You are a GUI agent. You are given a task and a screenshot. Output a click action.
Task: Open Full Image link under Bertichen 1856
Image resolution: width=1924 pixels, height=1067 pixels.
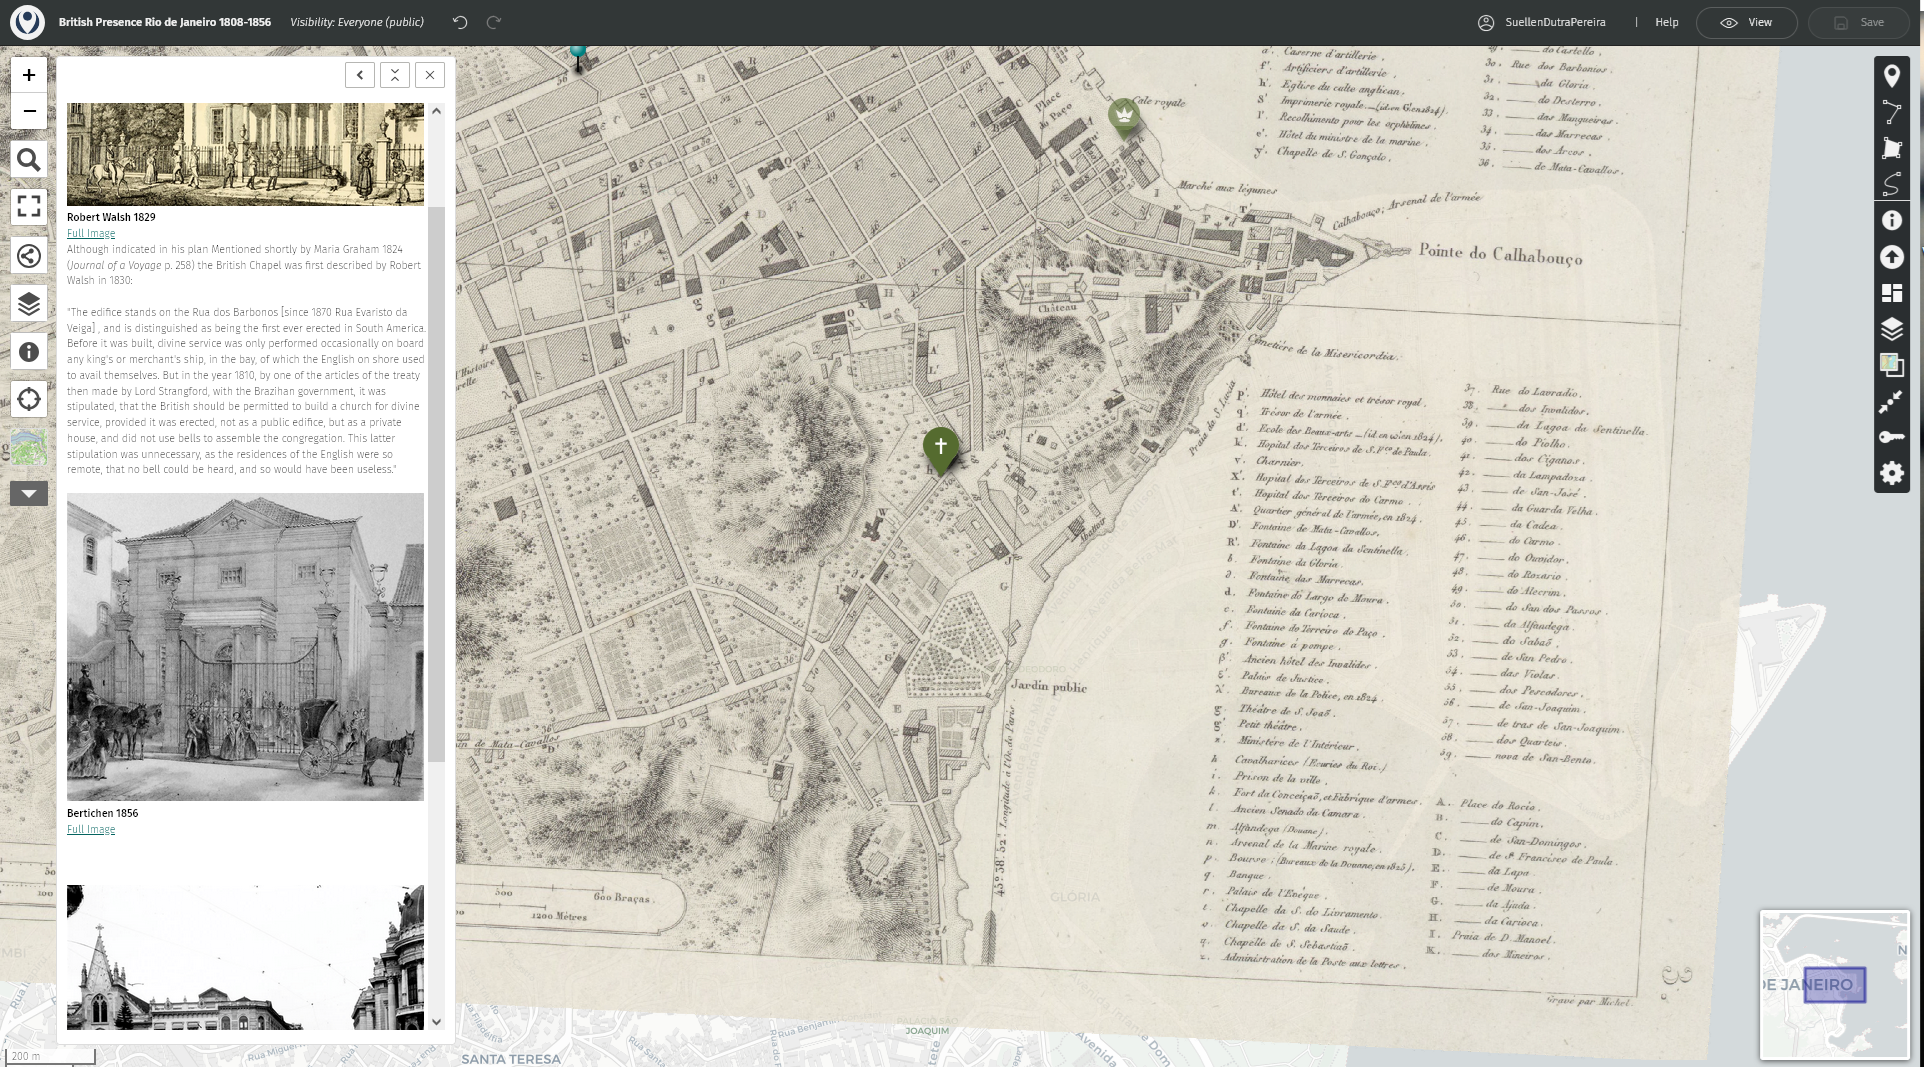click(x=91, y=829)
